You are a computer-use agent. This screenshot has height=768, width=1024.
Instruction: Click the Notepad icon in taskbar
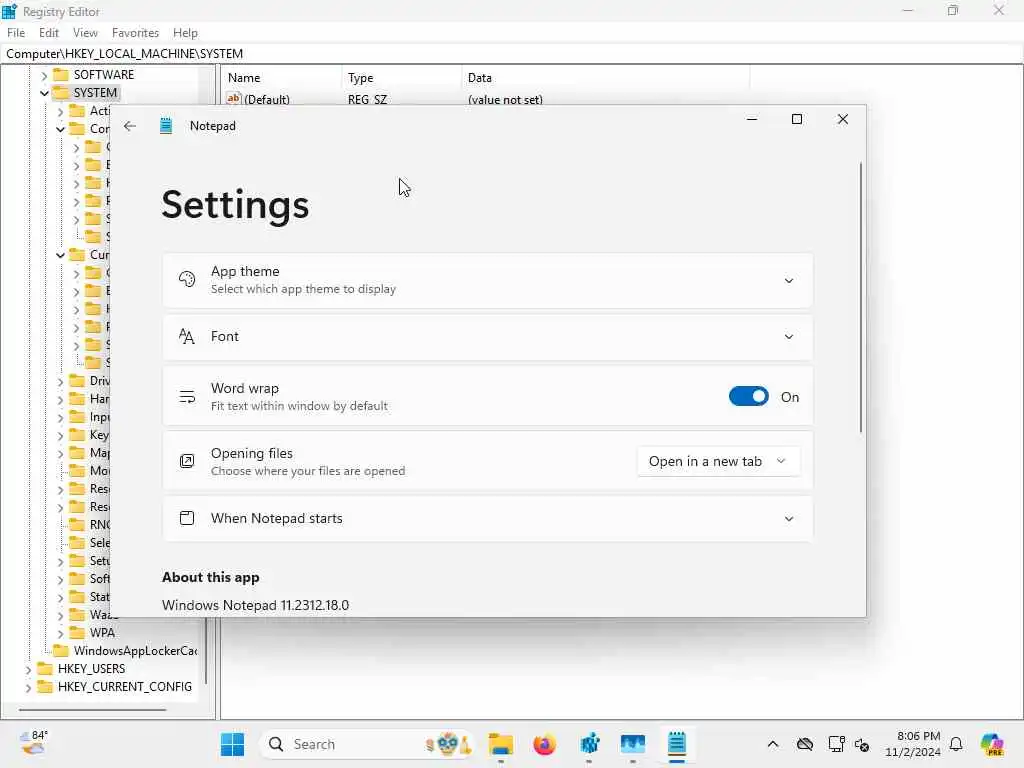click(677, 744)
